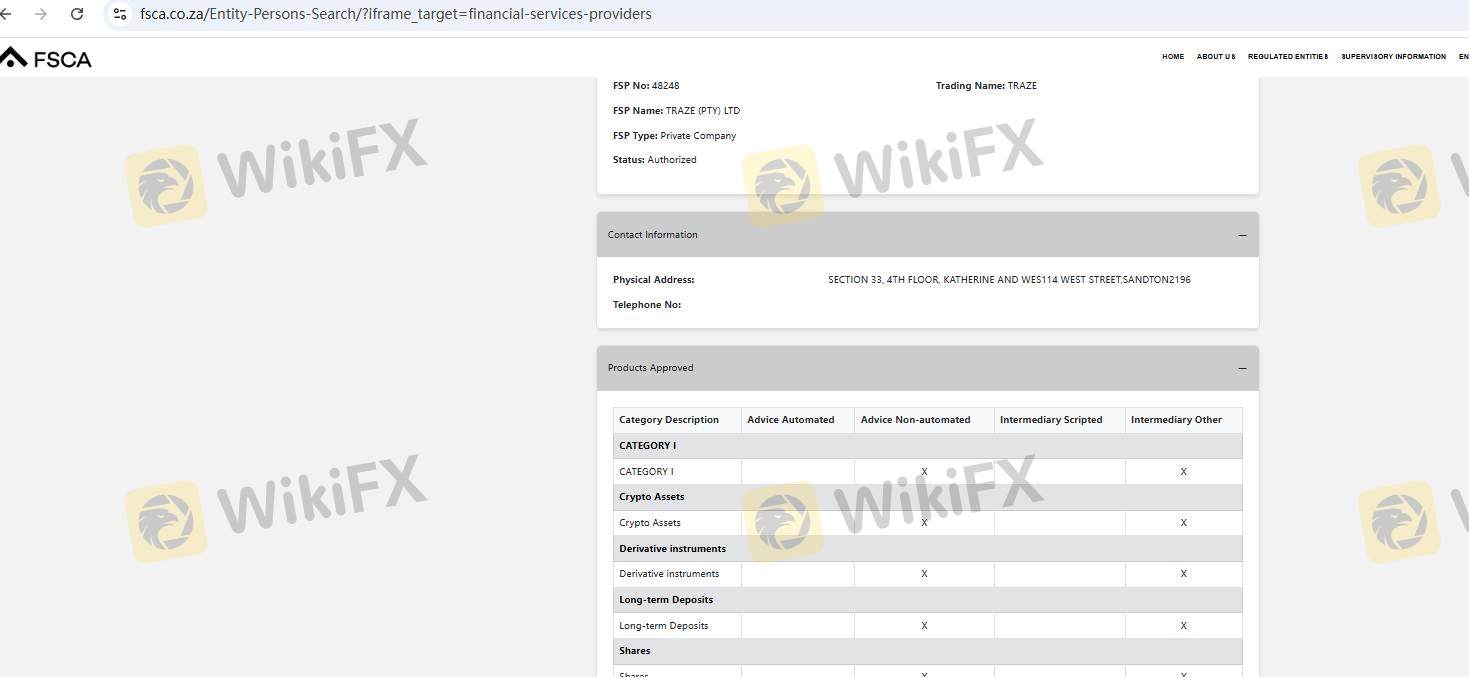
Task: Open the Home menu item
Action: pos(1173,57)
